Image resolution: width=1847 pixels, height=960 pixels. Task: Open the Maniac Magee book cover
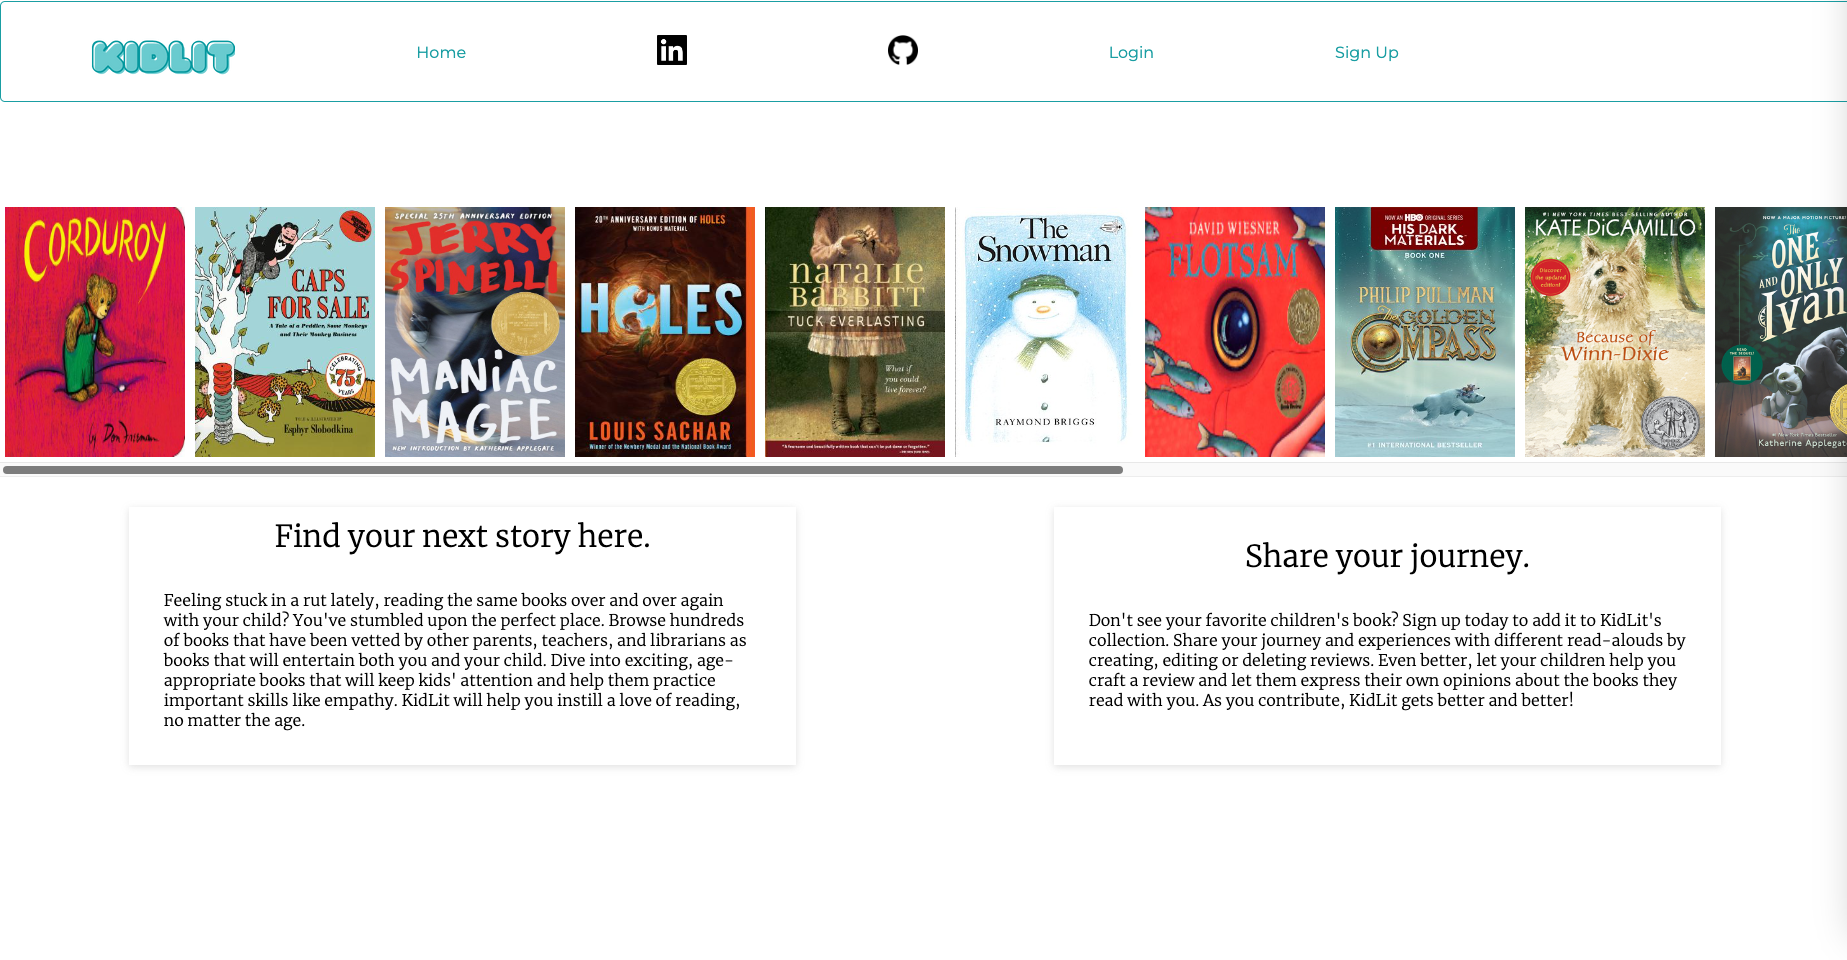475,332
